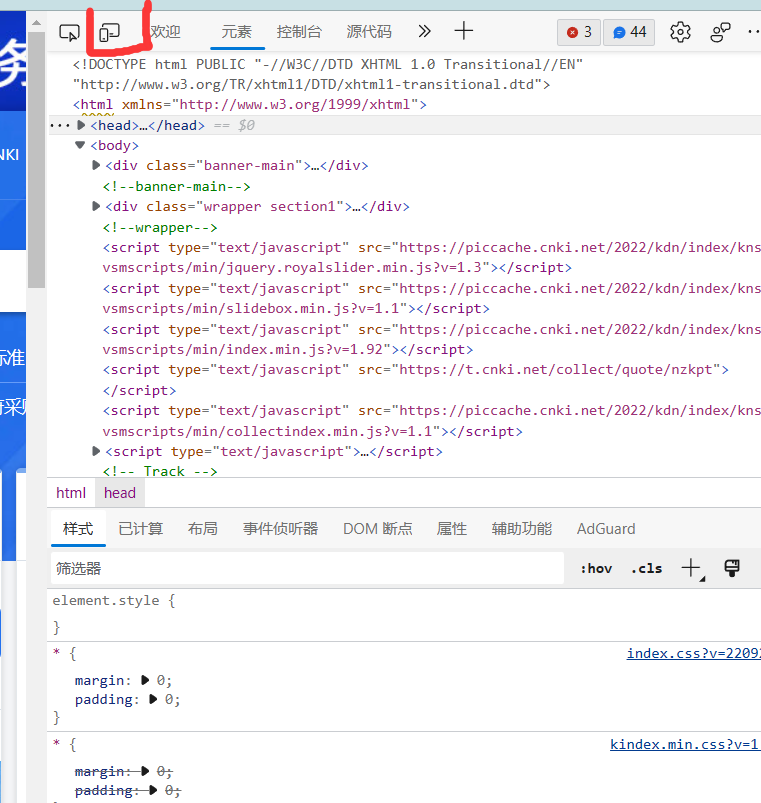Toggle :hov element state panel
The height and width of the screenshot is (803, 761).
tap(596, 568)
